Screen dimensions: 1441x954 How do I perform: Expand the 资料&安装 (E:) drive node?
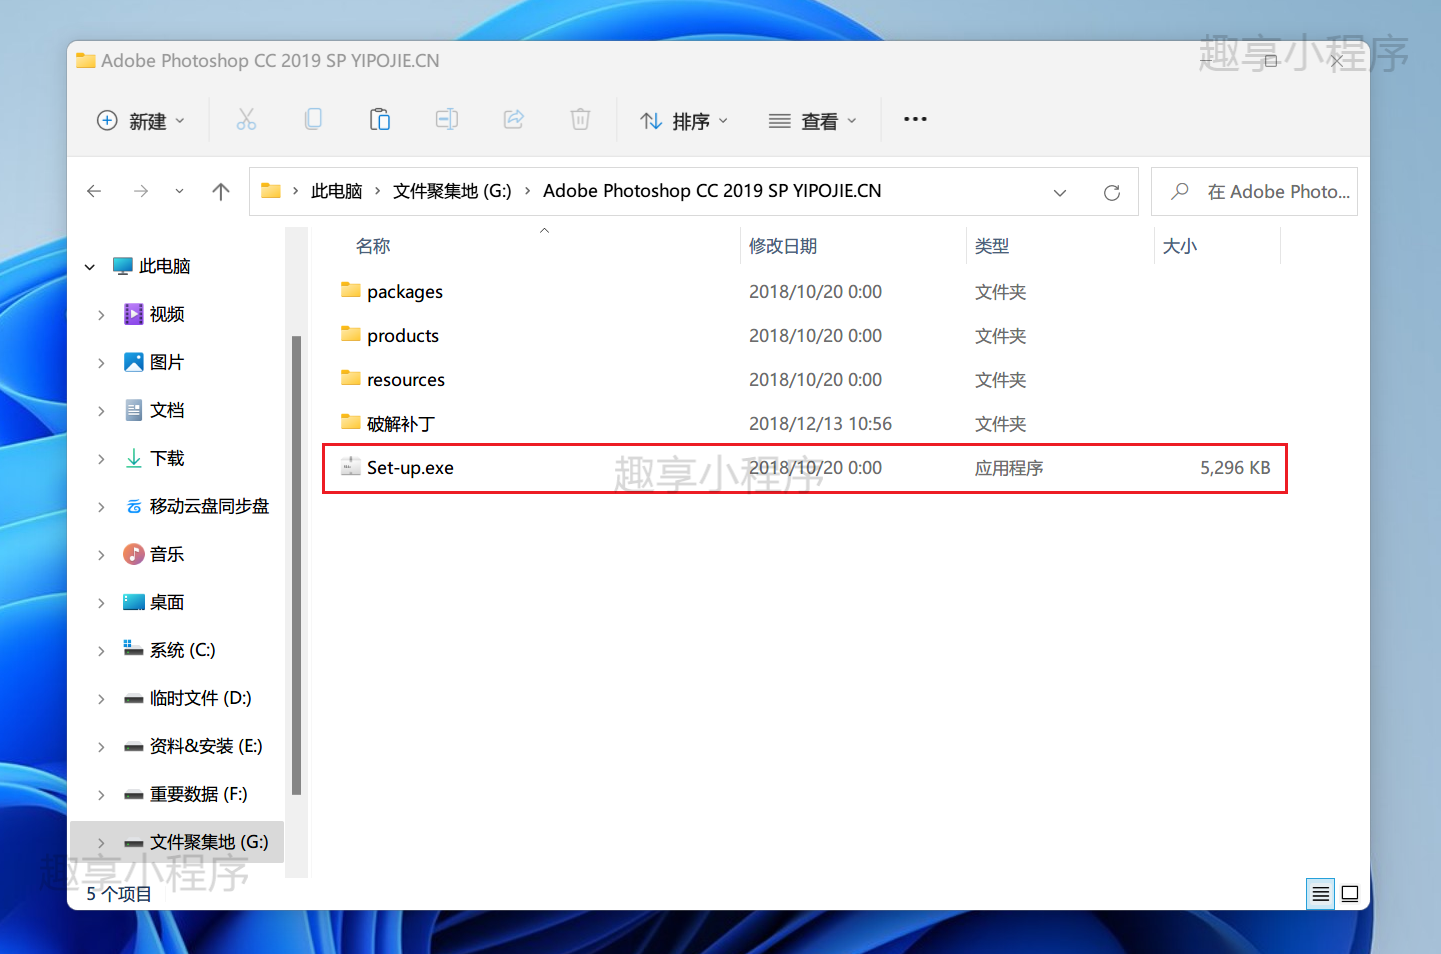point(101,747)
